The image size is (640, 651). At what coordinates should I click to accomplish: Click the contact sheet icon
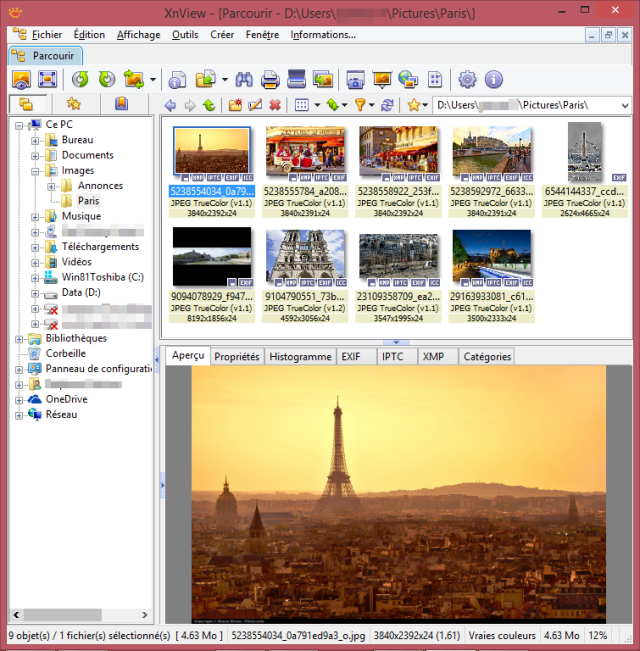pos(435,79)
